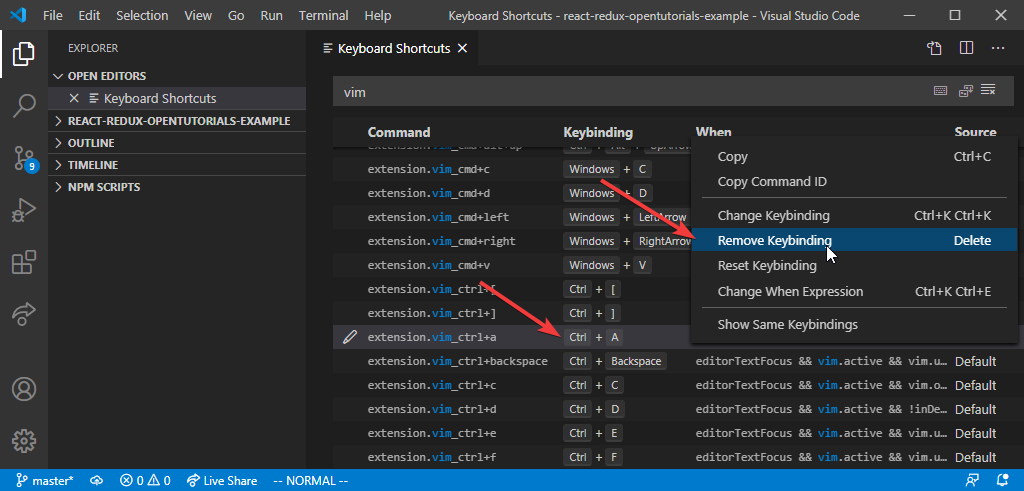
Task: Choose Change Keybinding
Action: (854, 216)
